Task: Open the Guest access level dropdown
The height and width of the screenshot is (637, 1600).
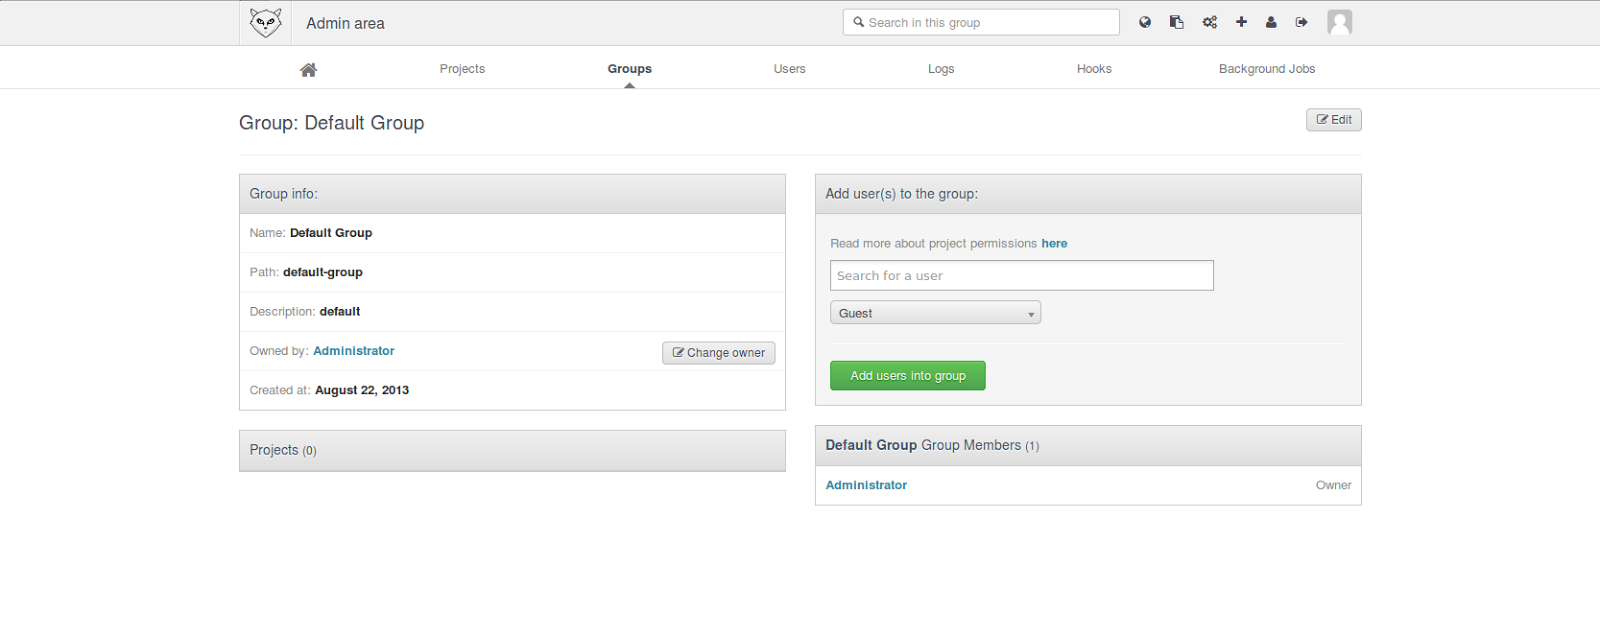Action: coord(935,313)
